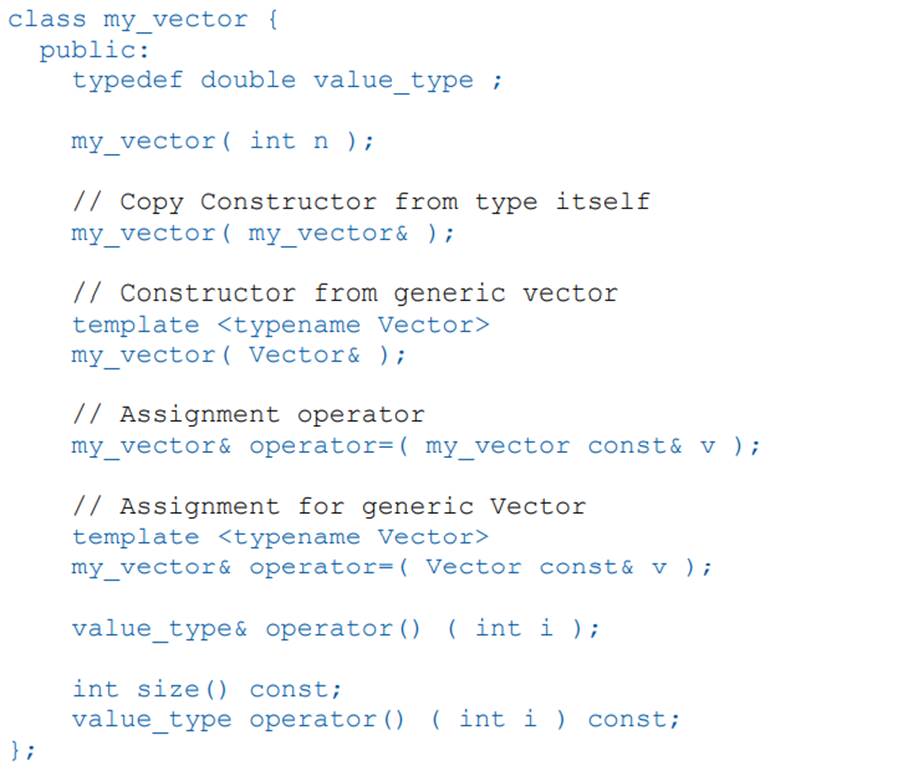Click the 'int n' constructor parameter
The height and width of the screenshot is (771, 903).
click(288, 141)
